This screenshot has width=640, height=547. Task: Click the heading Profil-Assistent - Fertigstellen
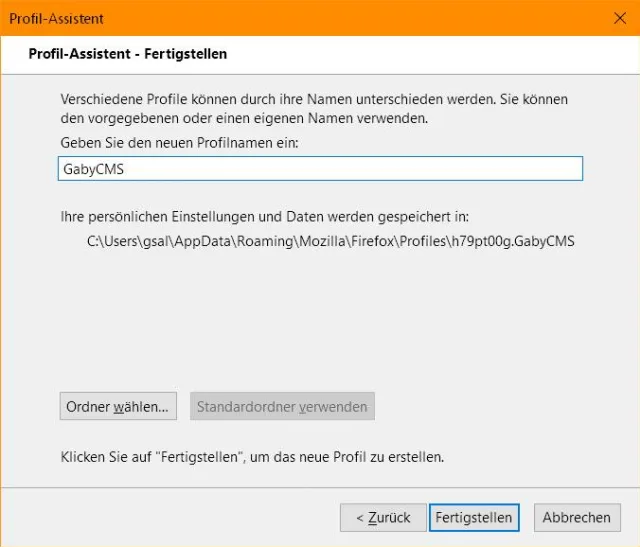point(127,53)
